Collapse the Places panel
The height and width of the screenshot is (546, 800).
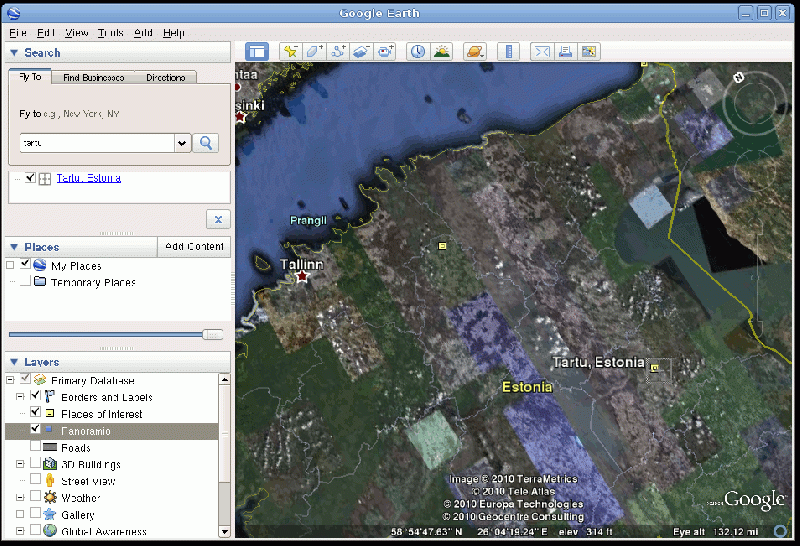(x=14, y=247)
